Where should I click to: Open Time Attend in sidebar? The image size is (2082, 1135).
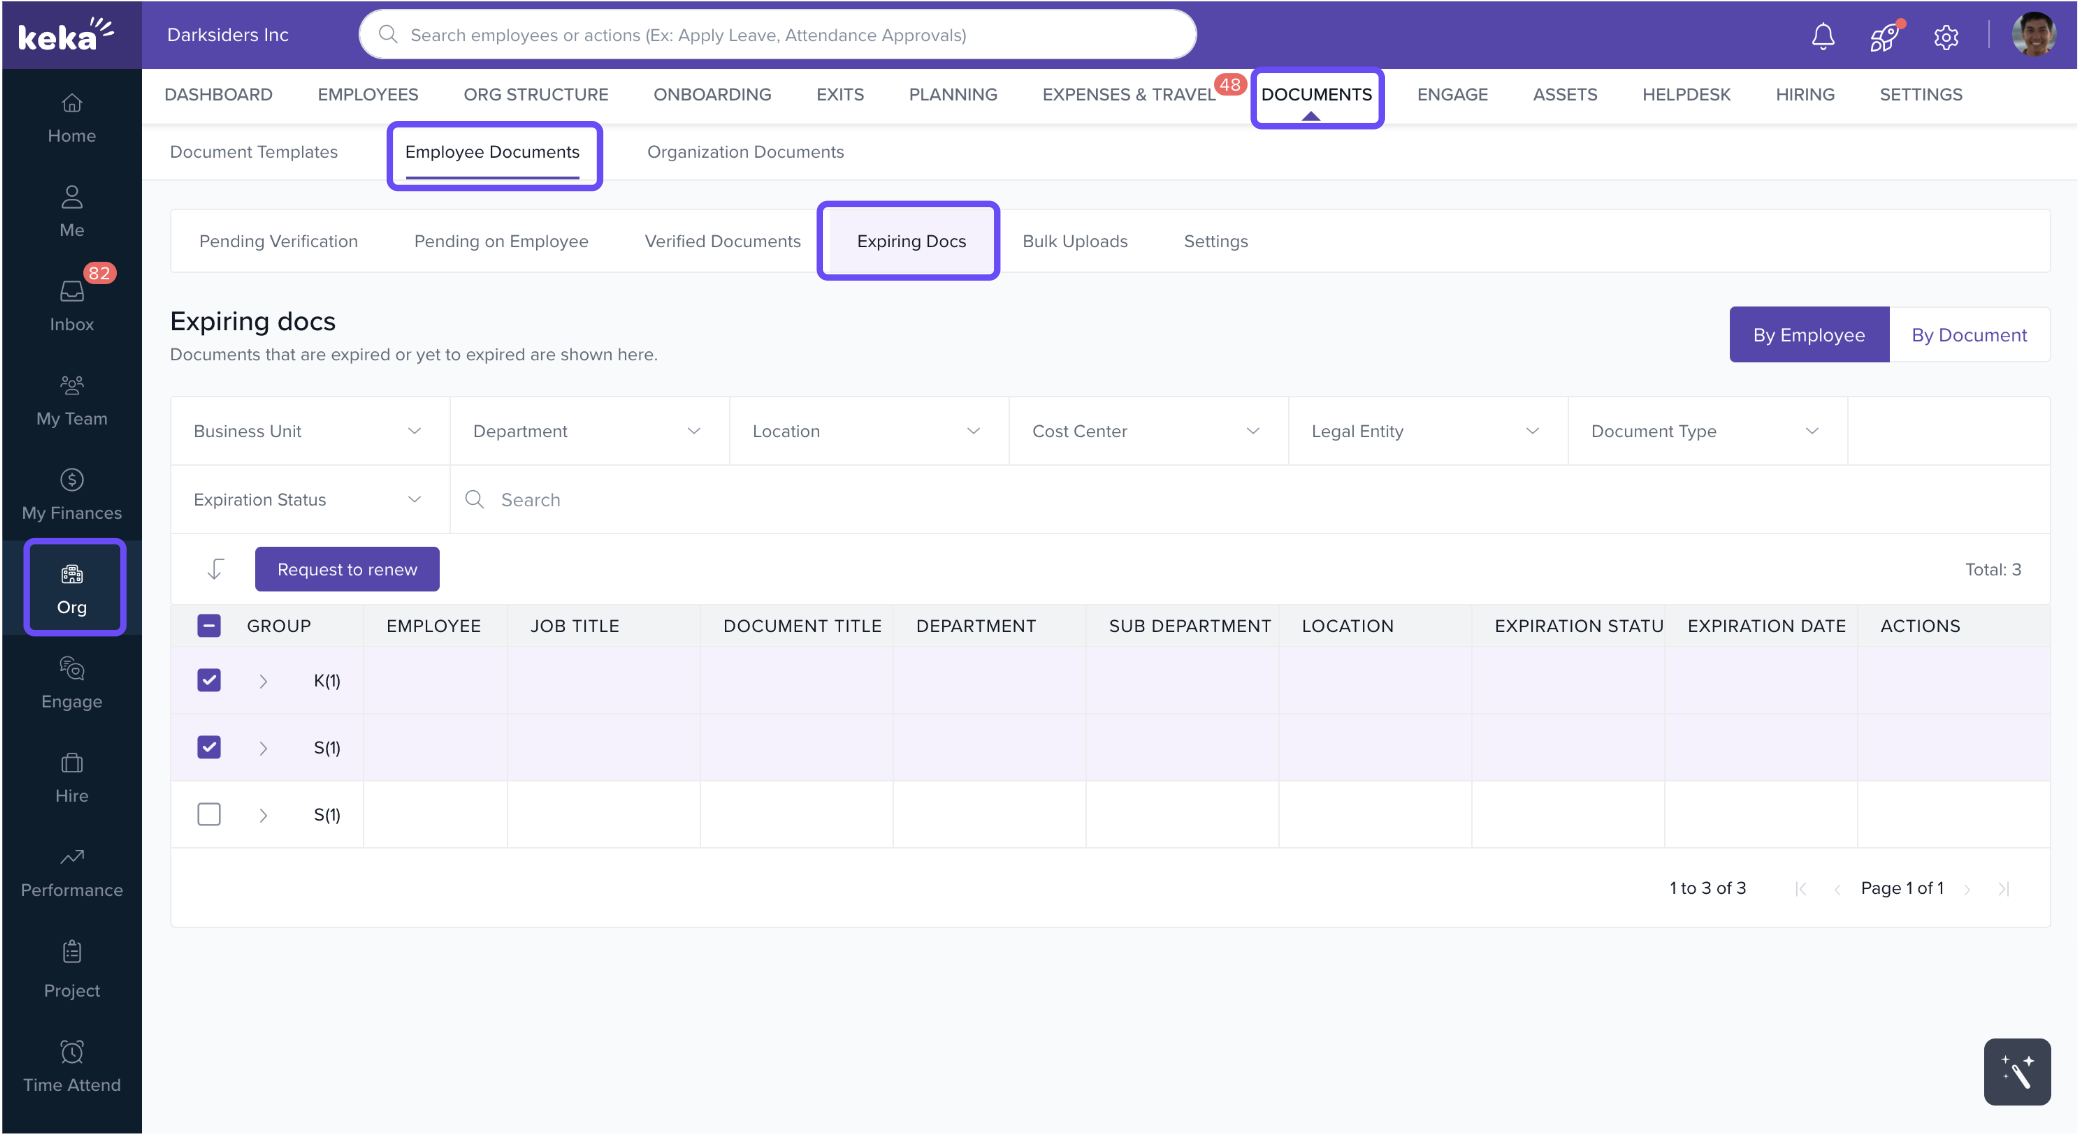tap(72, 1066)
